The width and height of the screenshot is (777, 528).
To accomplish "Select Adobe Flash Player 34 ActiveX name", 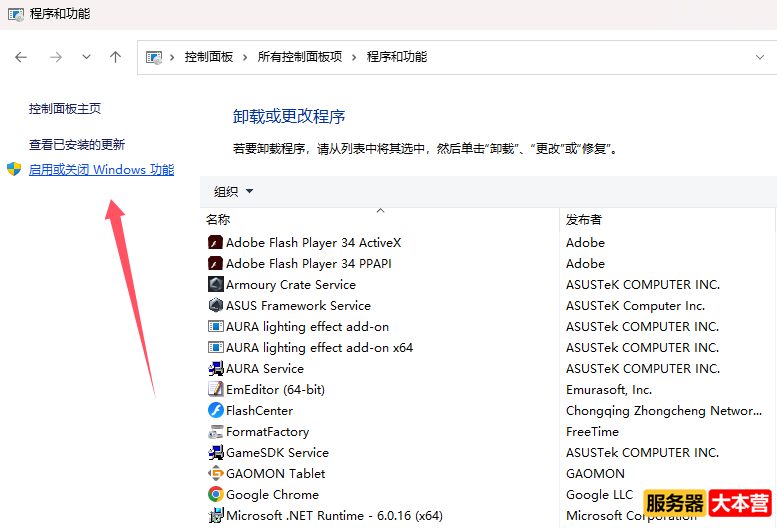I will click(314, 243).
